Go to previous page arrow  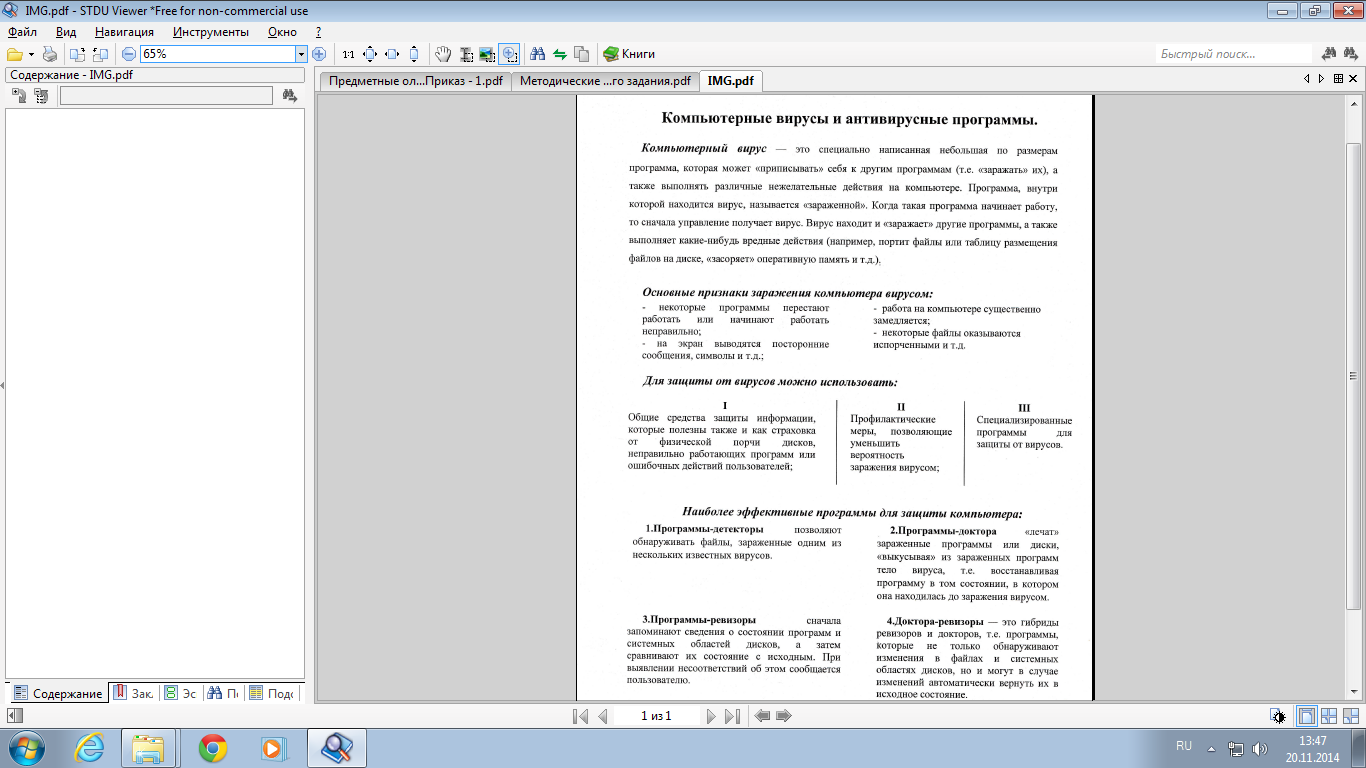(x=602, y=716)
